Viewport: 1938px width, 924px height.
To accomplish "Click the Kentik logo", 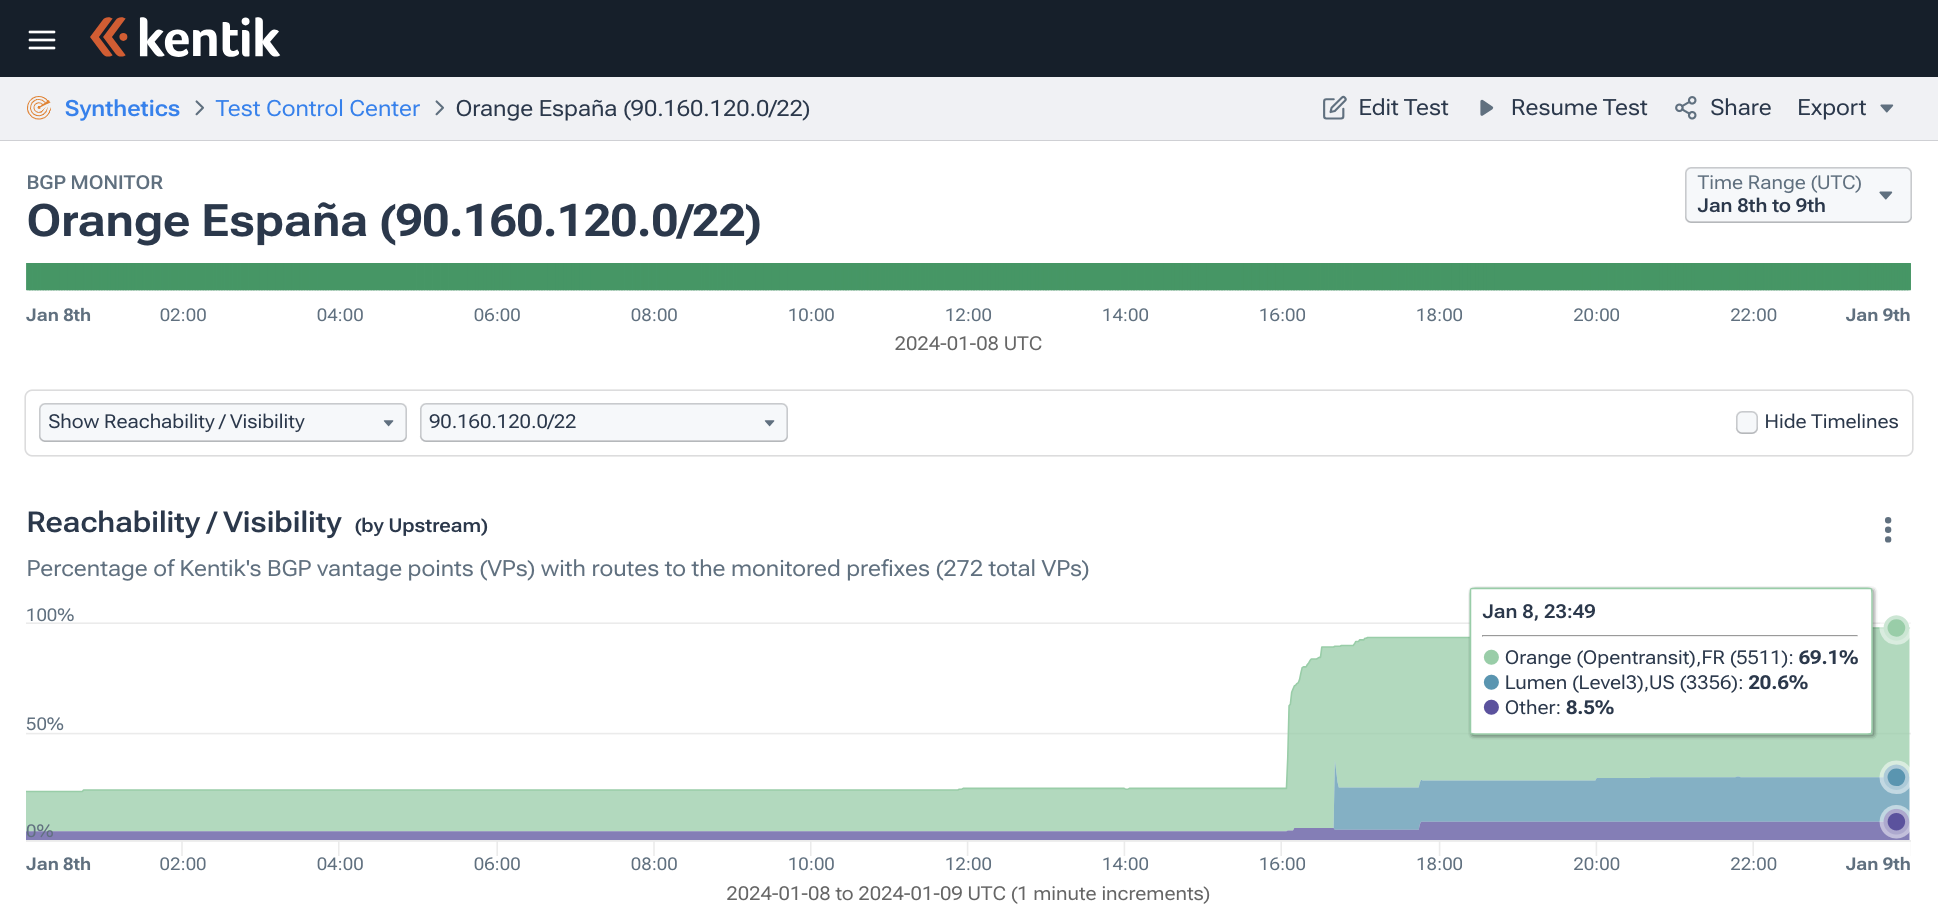I will pos(185,39).
